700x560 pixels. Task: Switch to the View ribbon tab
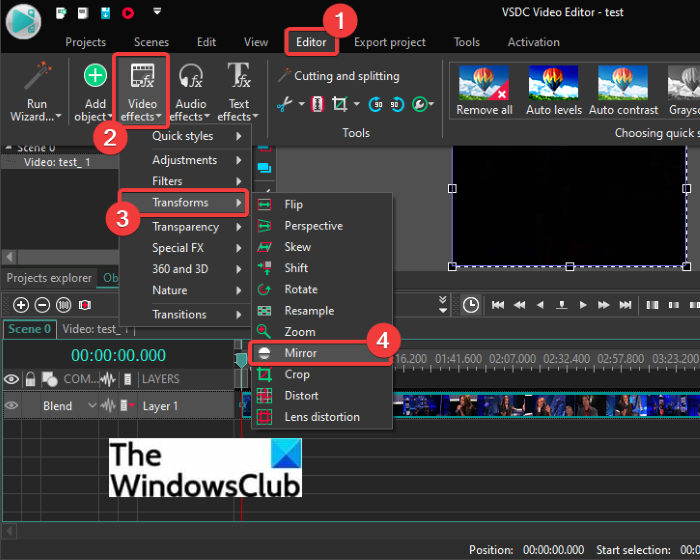(256, 42)
